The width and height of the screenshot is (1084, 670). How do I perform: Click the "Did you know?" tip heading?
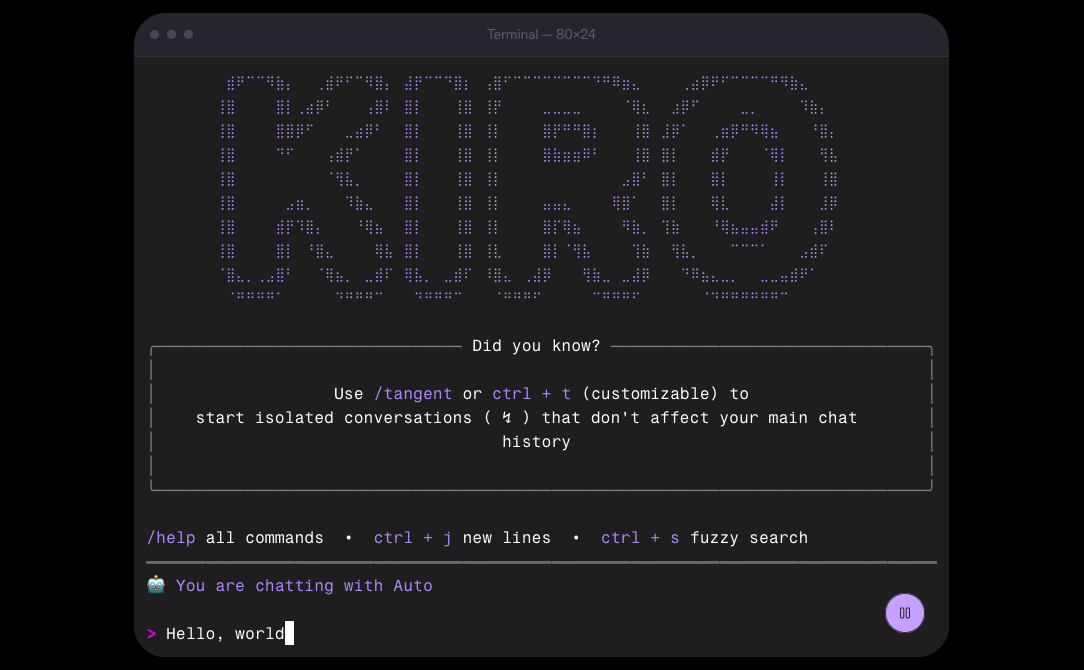pos(536,346)
